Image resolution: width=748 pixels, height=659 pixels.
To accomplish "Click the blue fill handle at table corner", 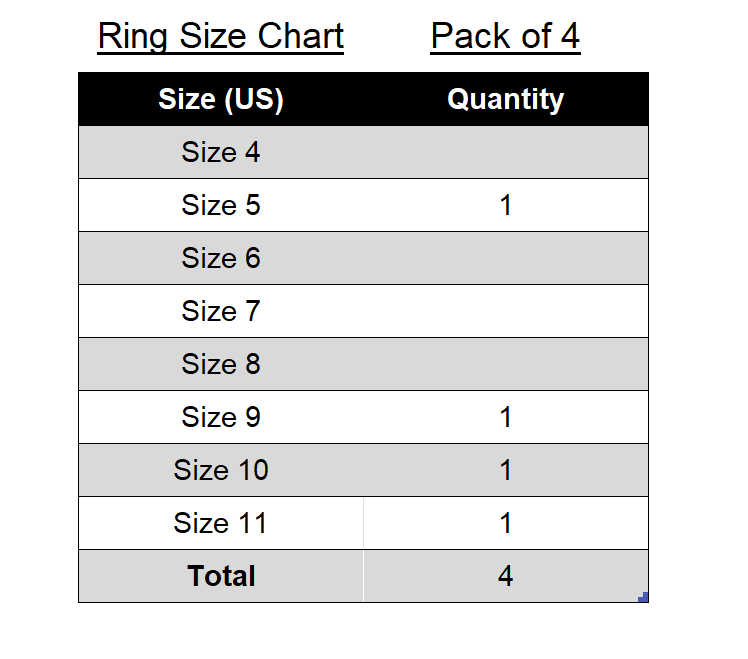I will pos(644,598).
